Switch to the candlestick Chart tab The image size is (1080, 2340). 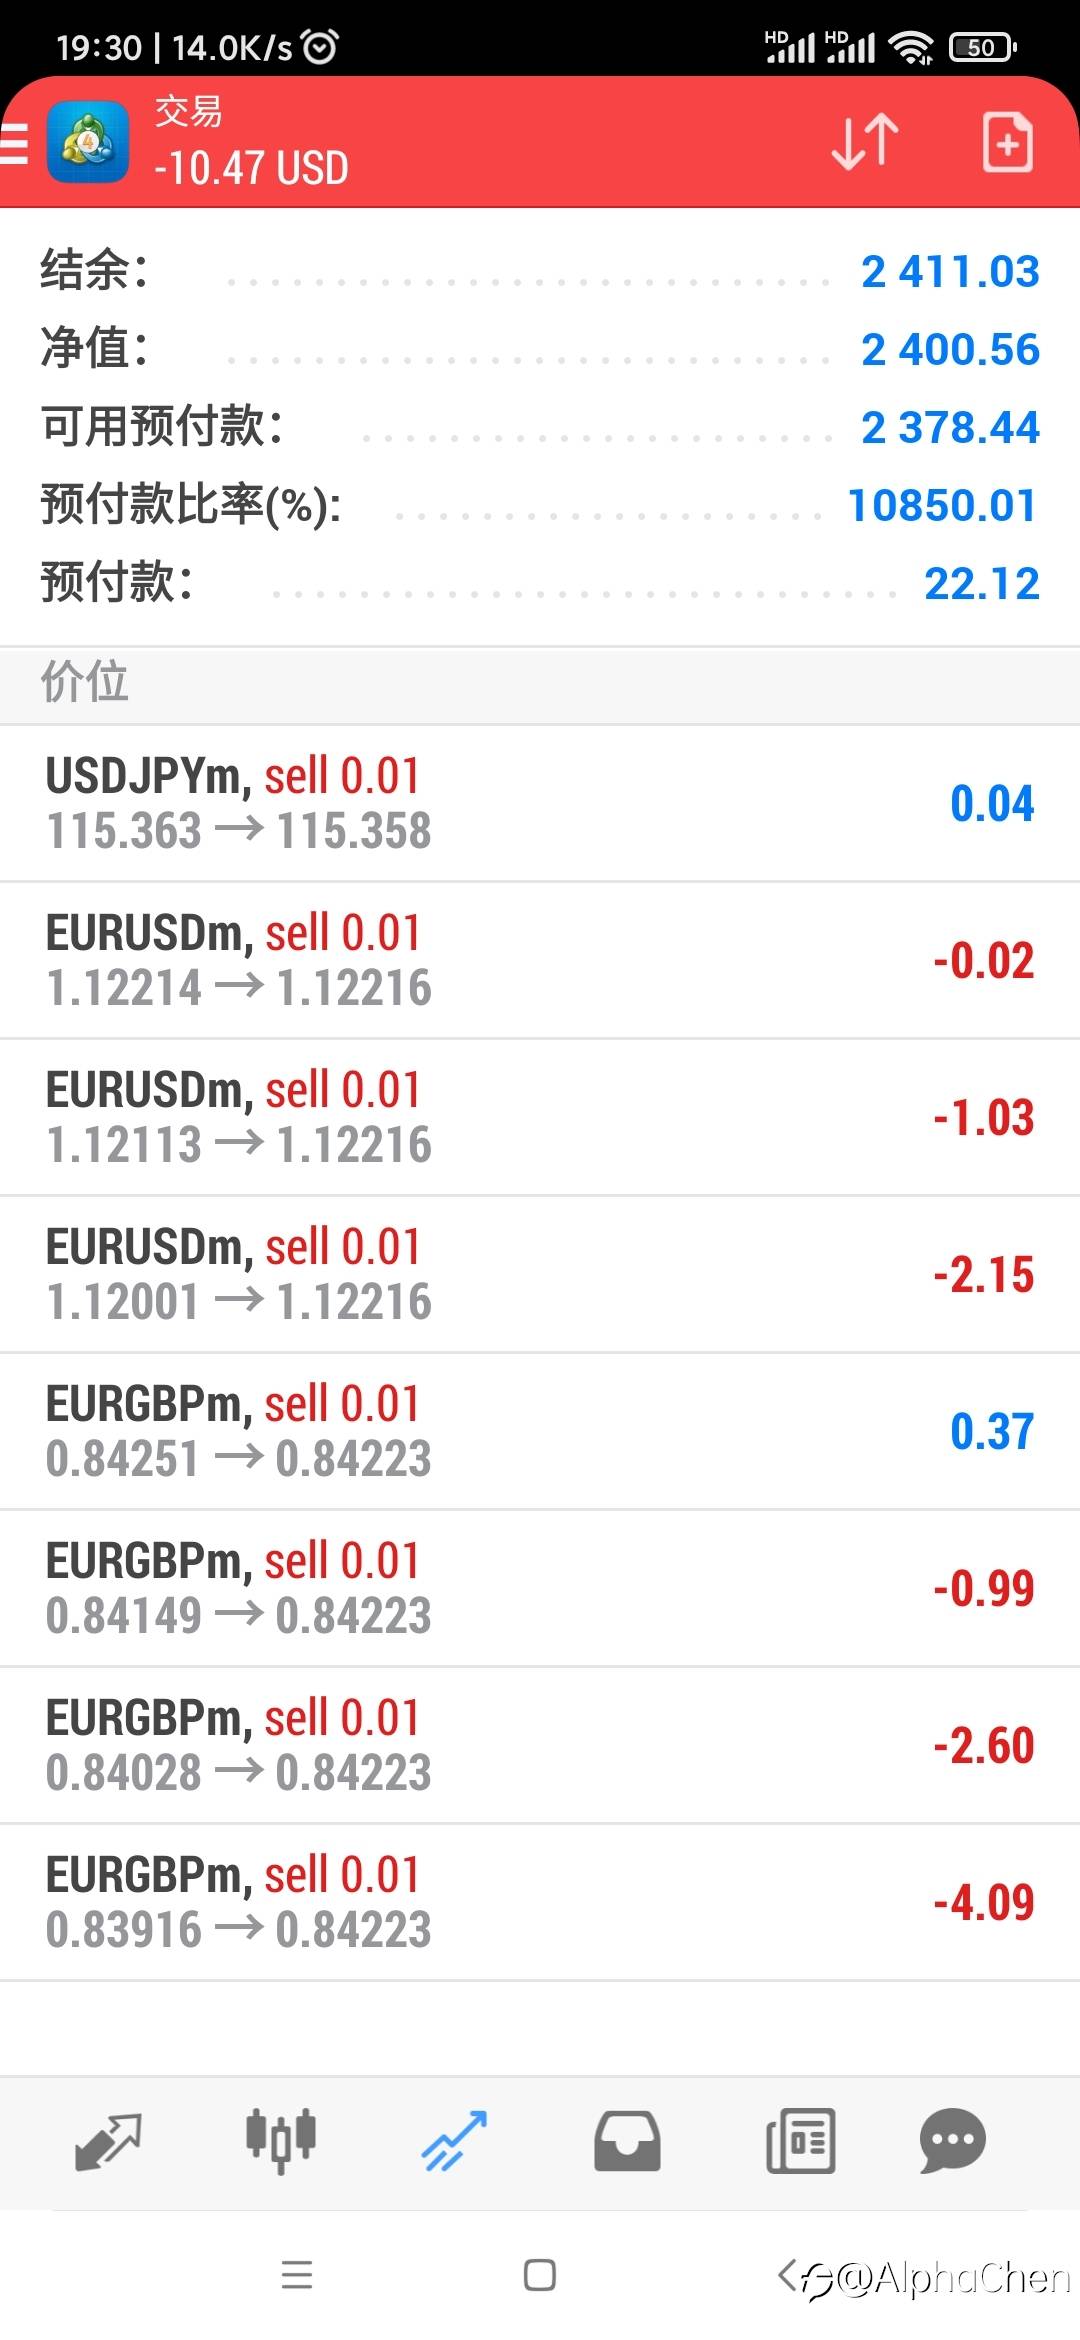coord(281,2141)
